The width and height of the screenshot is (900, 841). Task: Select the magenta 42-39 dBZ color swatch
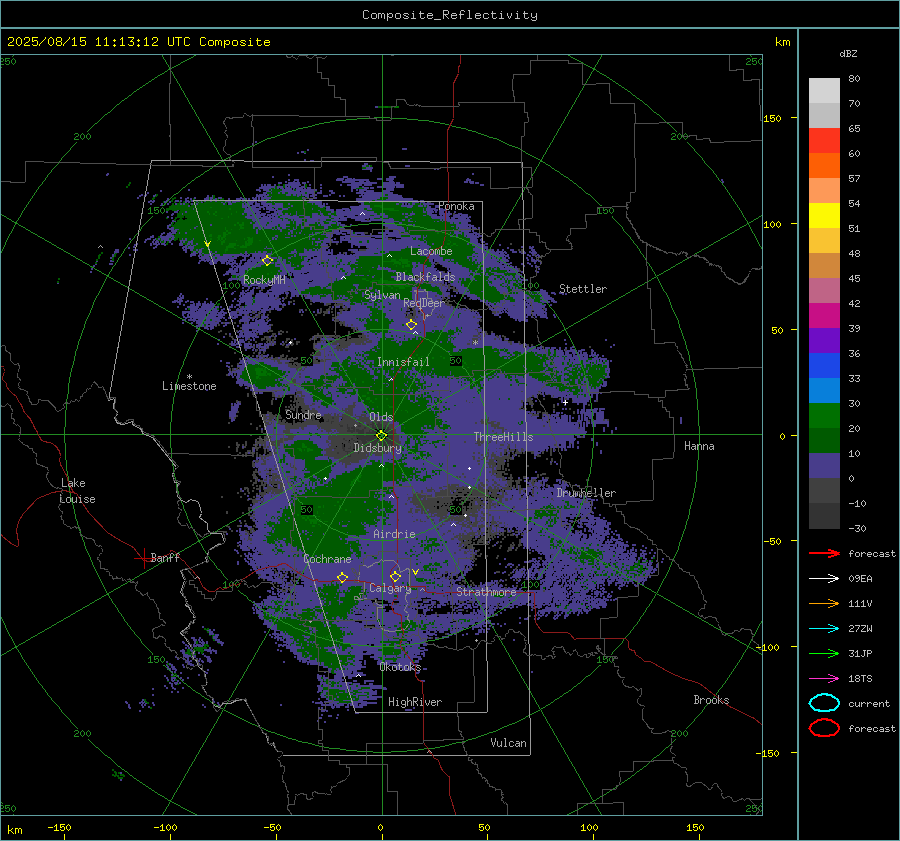(824, 315)
